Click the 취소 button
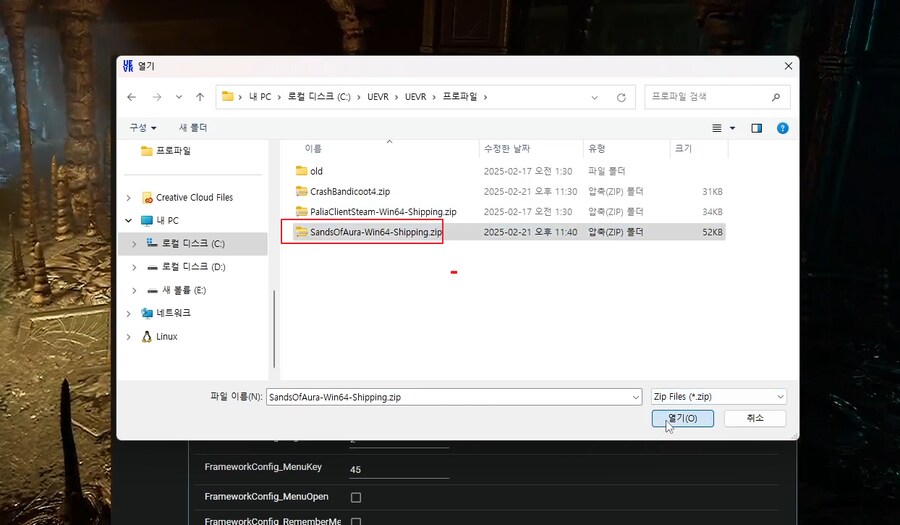 755,418
